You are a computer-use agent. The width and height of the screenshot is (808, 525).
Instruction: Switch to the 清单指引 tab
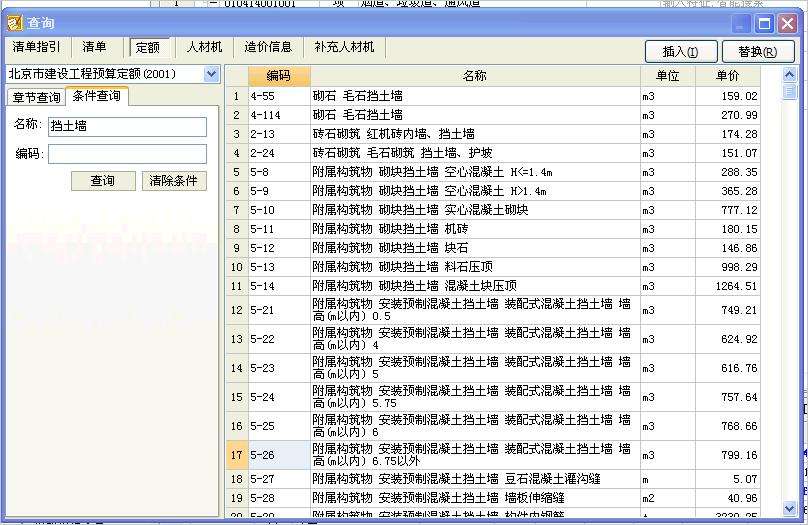pos(36,47)
